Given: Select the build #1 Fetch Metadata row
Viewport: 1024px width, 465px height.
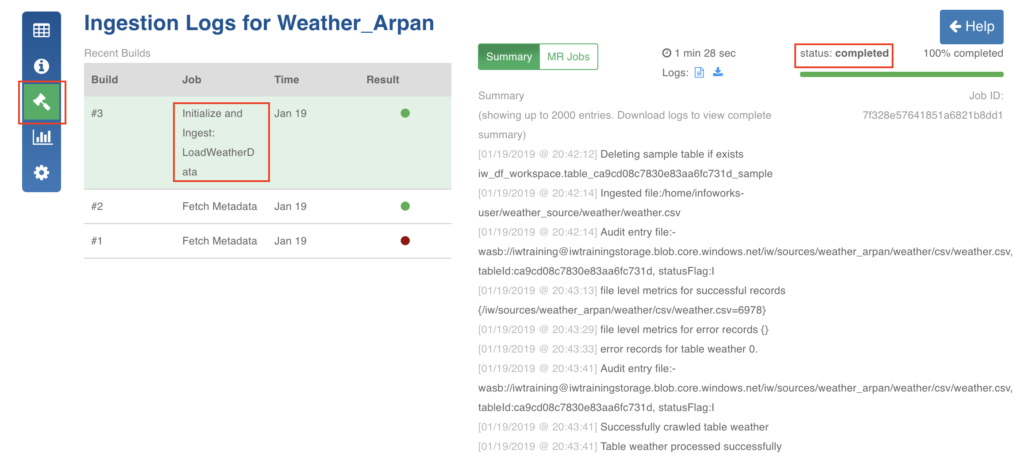Looking at the screenshot, I should [219, 241].
